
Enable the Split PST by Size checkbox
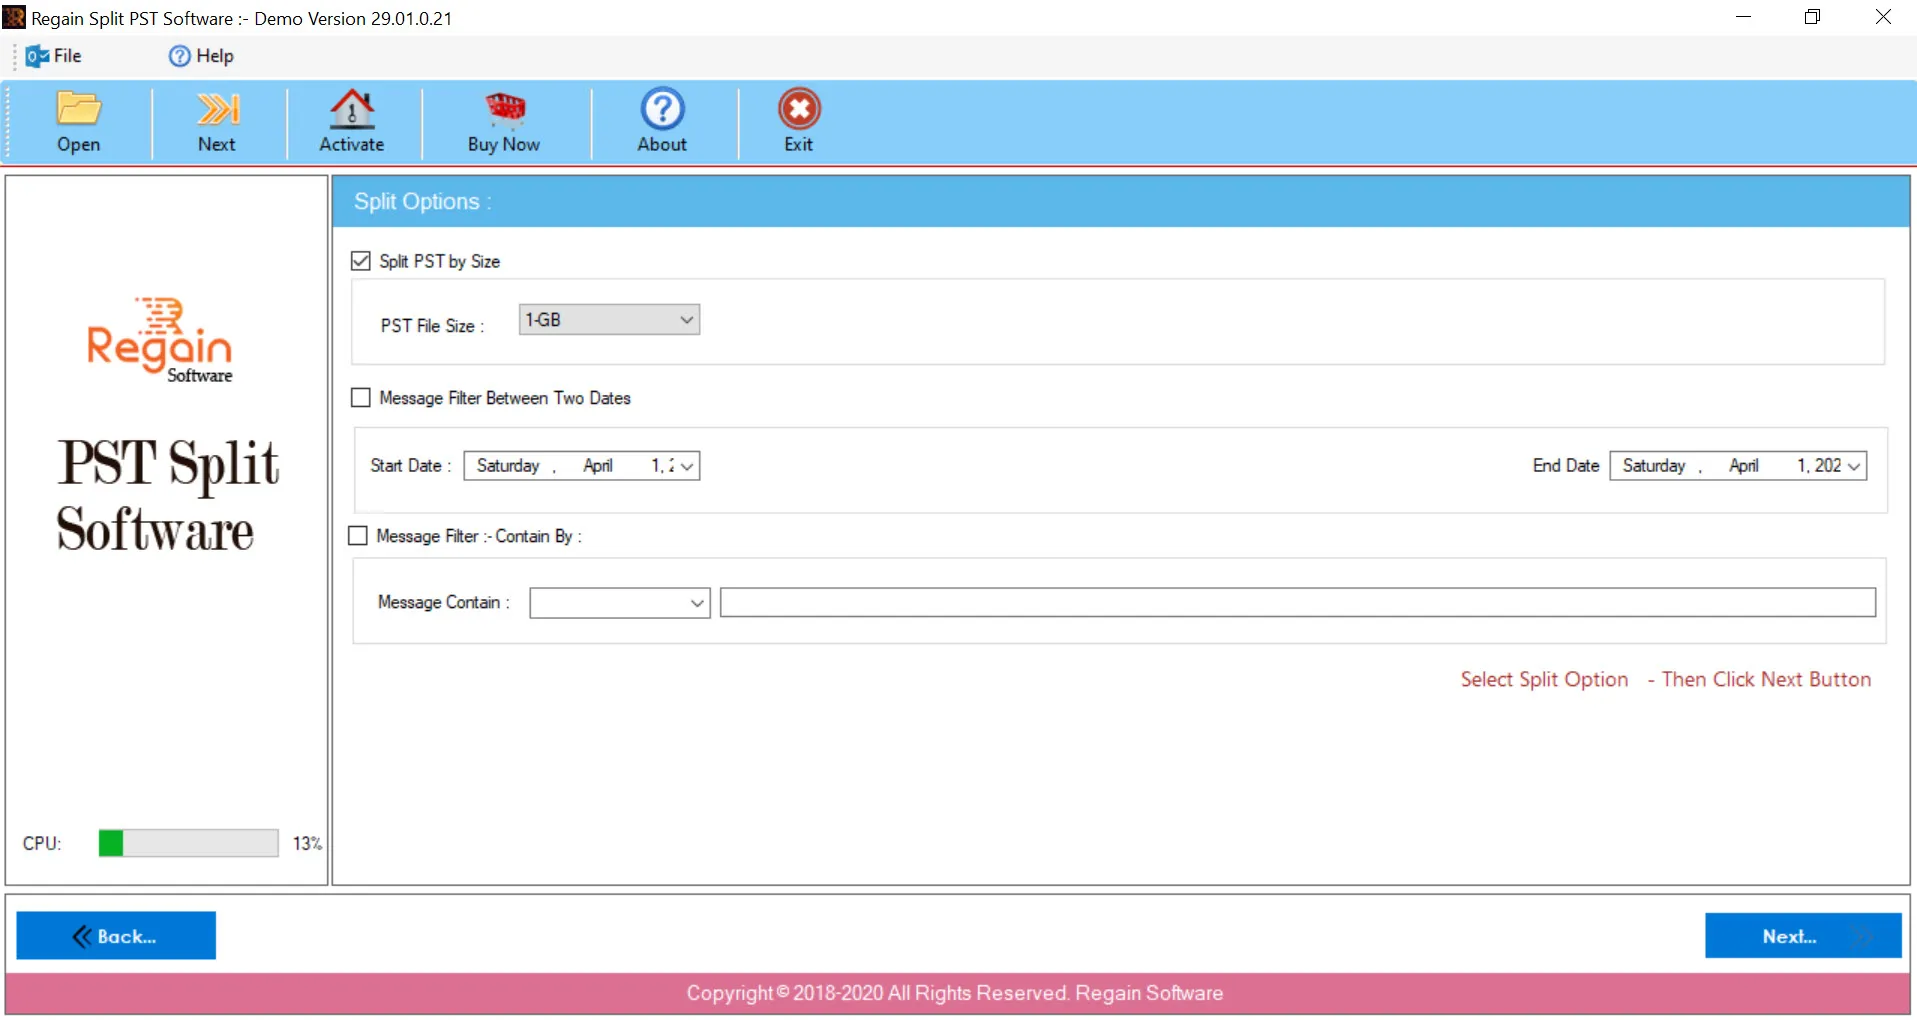pos(361,261)
